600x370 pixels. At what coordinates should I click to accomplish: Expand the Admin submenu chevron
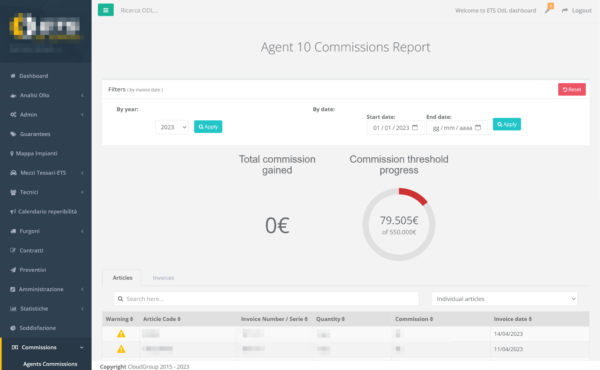(82, 114)
